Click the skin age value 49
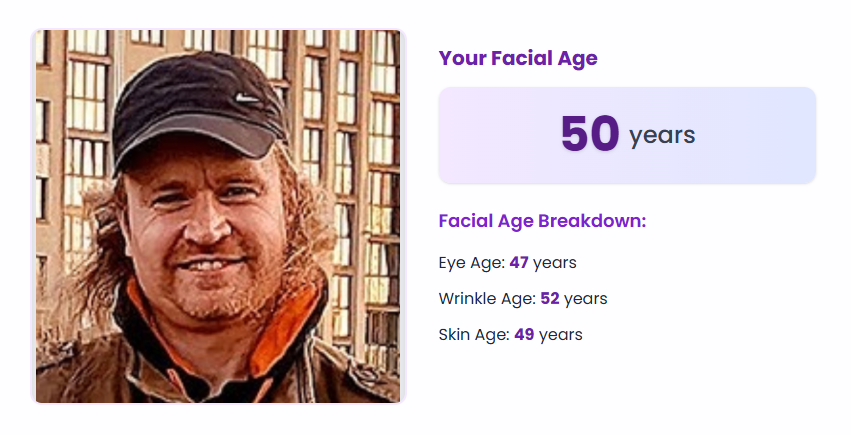 524,335
